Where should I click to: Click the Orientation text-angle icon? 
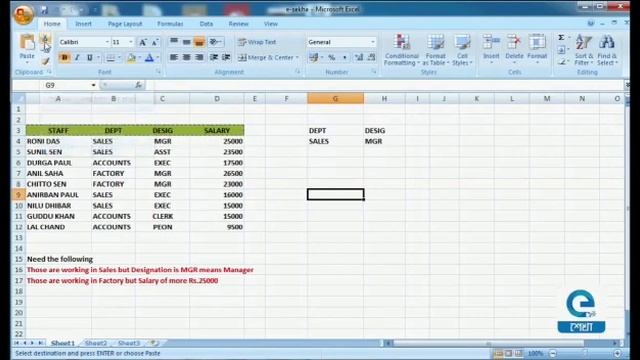point(215,42)
